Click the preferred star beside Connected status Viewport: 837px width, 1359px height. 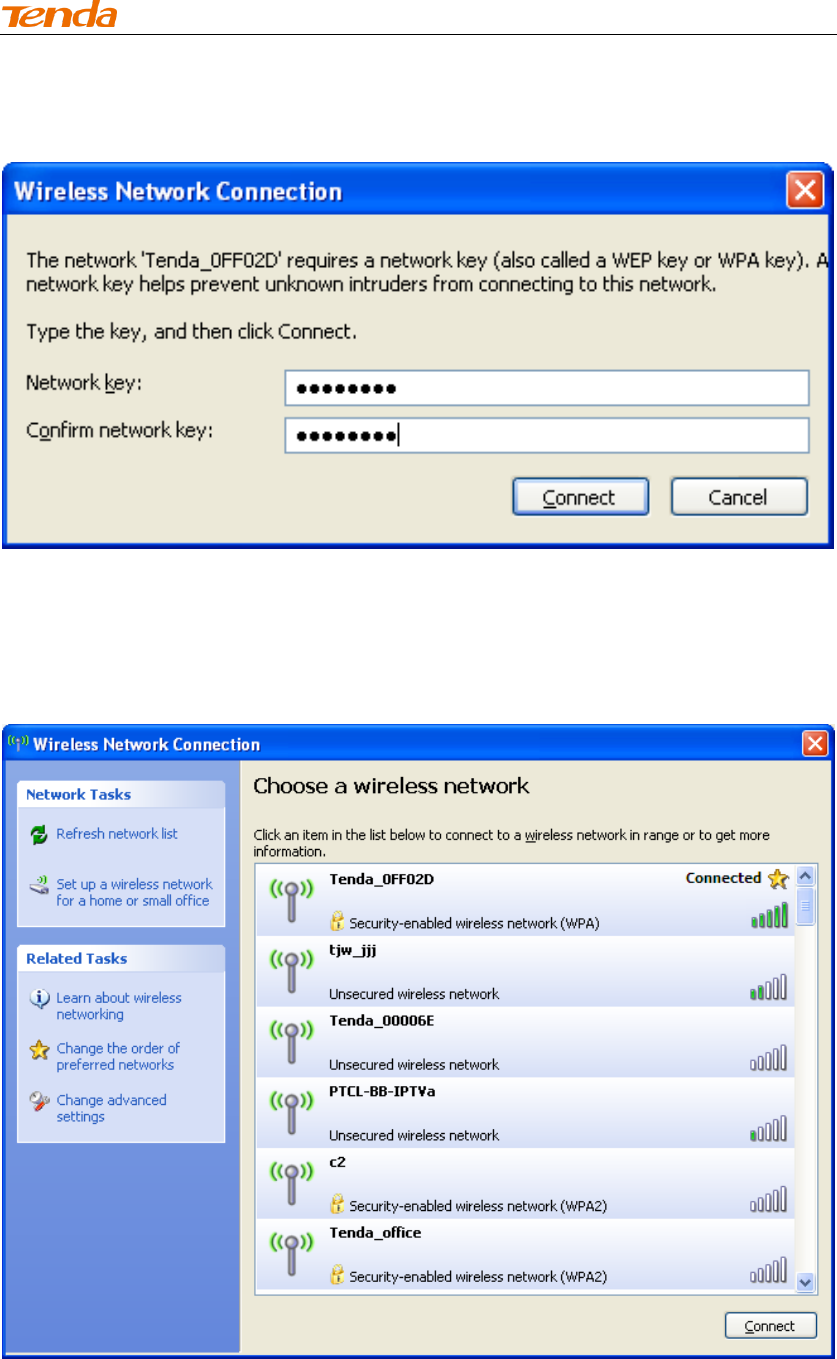[778, 880]
